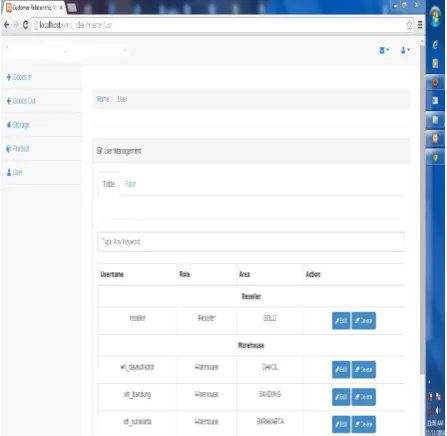The height and width of the screenshot is (436, 447).
Task: Bookmark page with the star icon
Action: 409,25
